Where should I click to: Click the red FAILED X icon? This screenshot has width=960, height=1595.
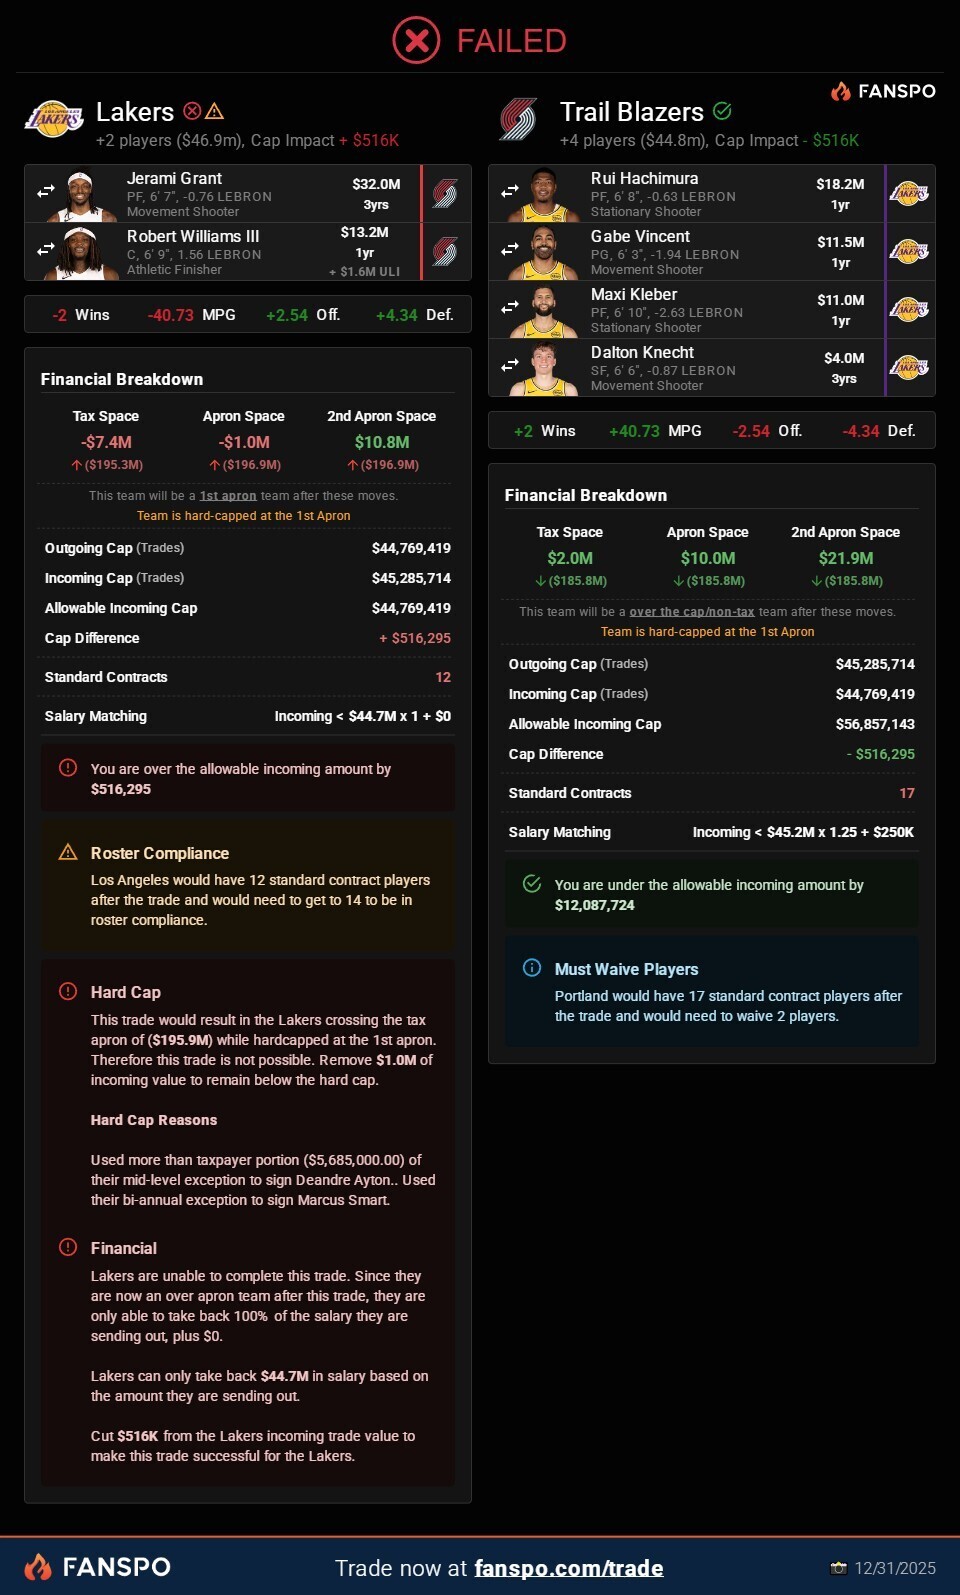(x=416, y=41)
